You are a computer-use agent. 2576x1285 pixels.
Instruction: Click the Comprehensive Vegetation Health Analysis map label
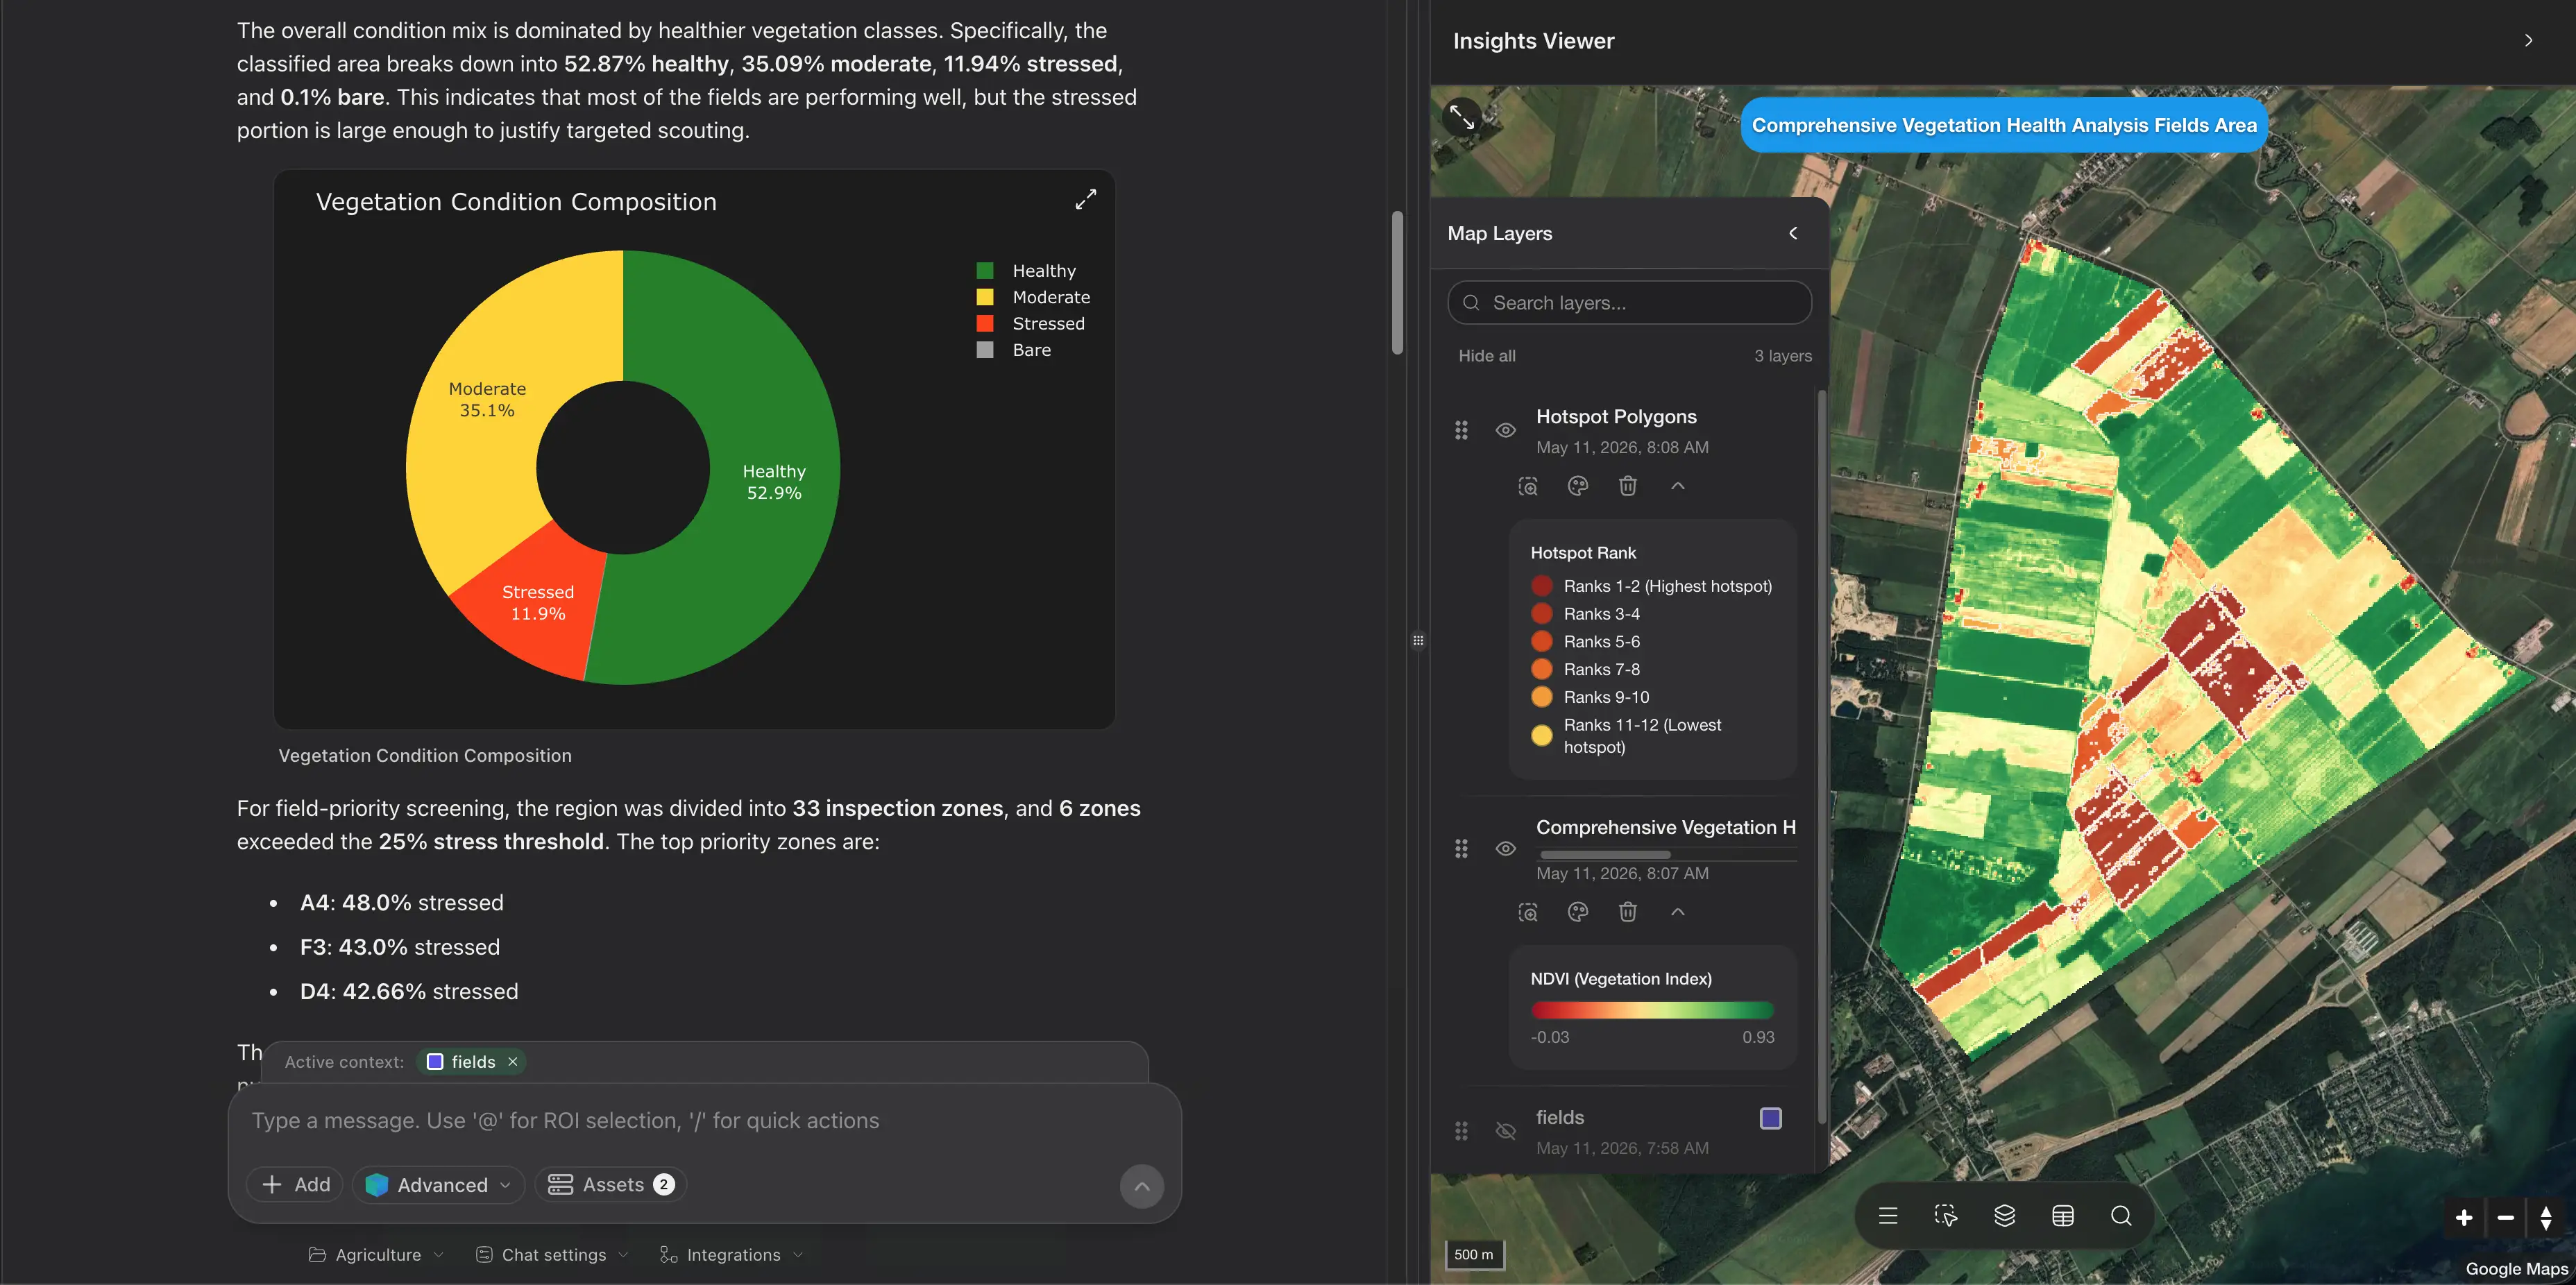pyautogui.click(x=2004, y=125)
